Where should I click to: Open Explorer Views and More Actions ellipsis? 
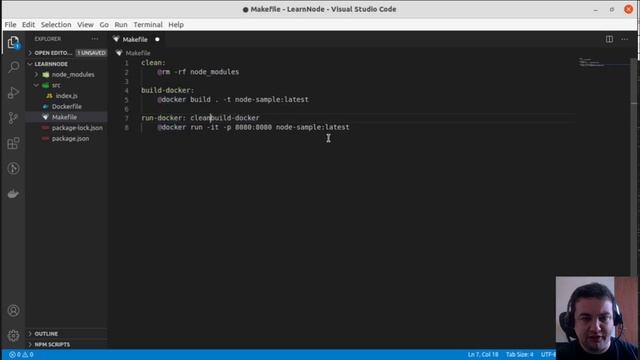pos(95,39)
